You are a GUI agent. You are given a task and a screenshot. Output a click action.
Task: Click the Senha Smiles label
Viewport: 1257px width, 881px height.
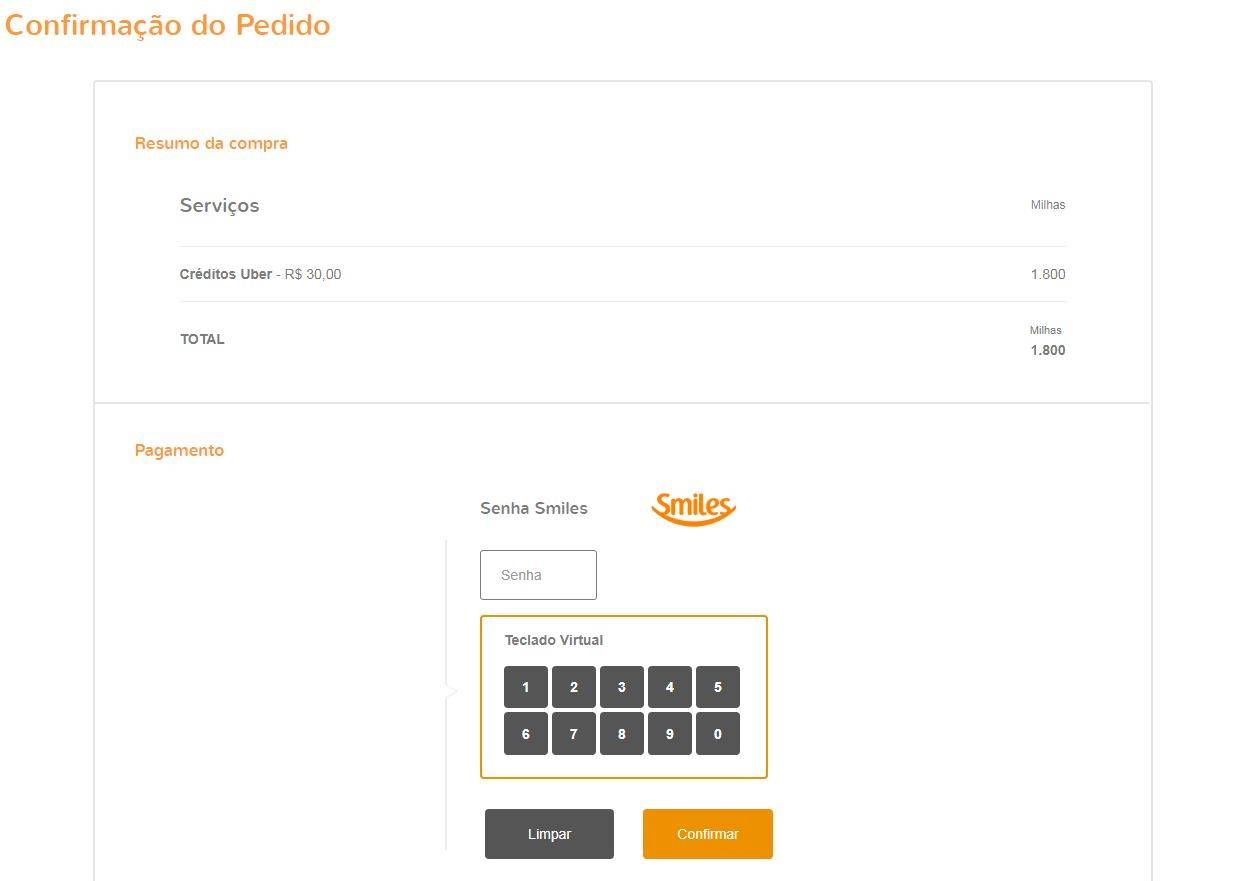point(534,508)
